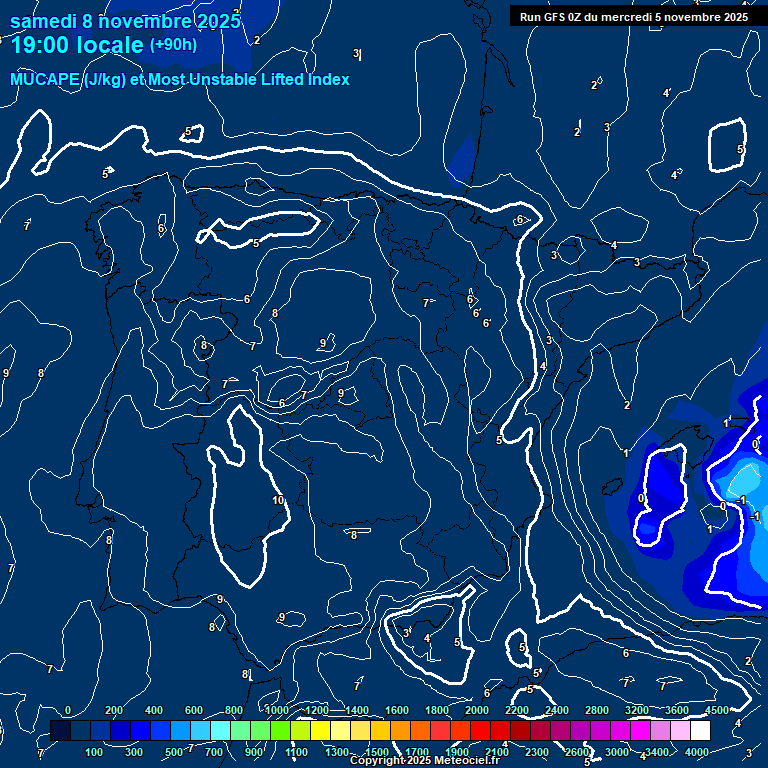Select legend value '1500'
Viewport: 768px width, 768px height.
377,752
